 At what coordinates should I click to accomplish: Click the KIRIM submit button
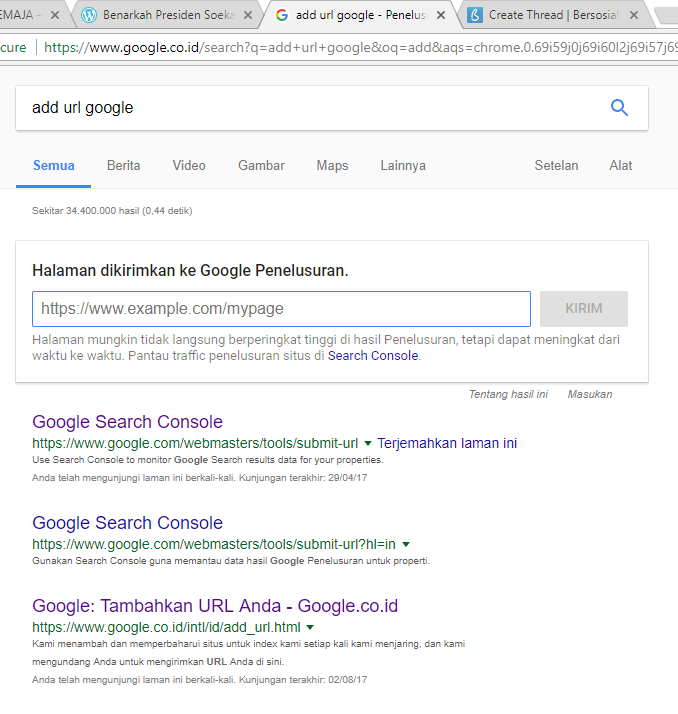click(x=584, y=309)
